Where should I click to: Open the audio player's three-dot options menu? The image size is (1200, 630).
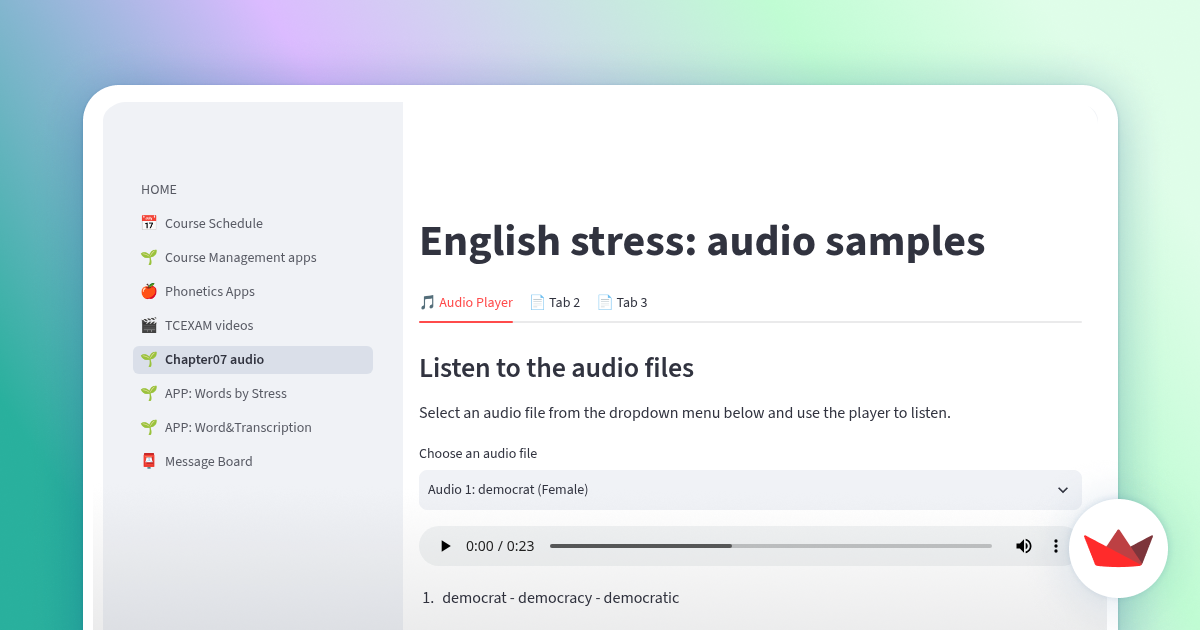[1055, 546]
